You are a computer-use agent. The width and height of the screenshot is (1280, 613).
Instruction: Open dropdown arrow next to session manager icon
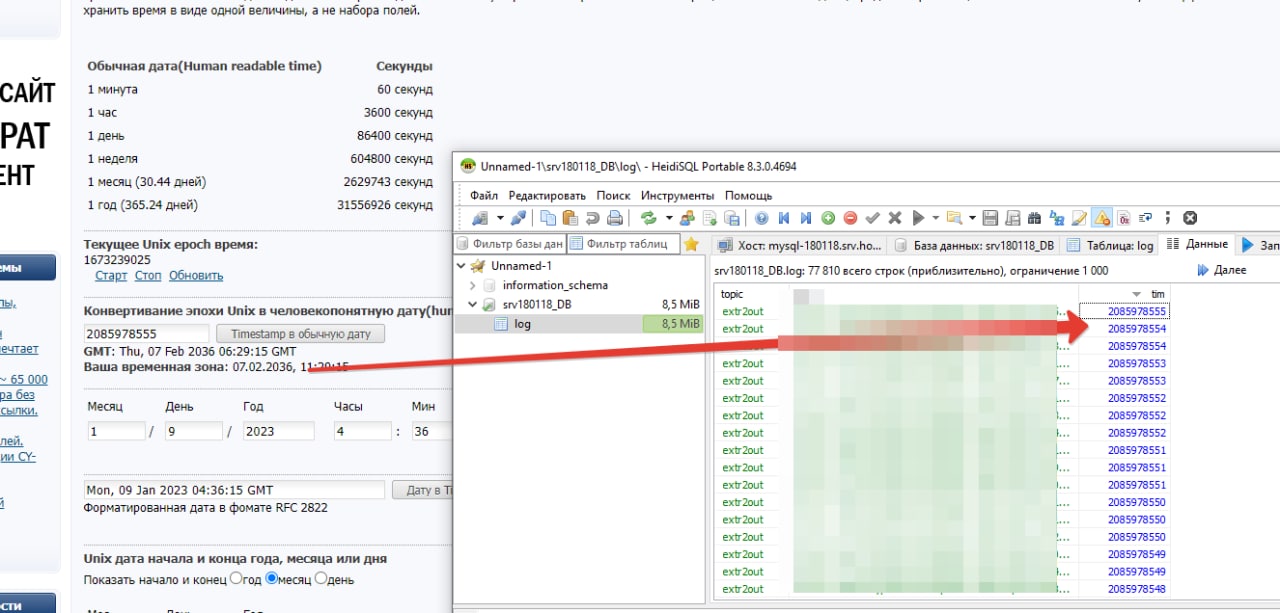pos(500,217)
